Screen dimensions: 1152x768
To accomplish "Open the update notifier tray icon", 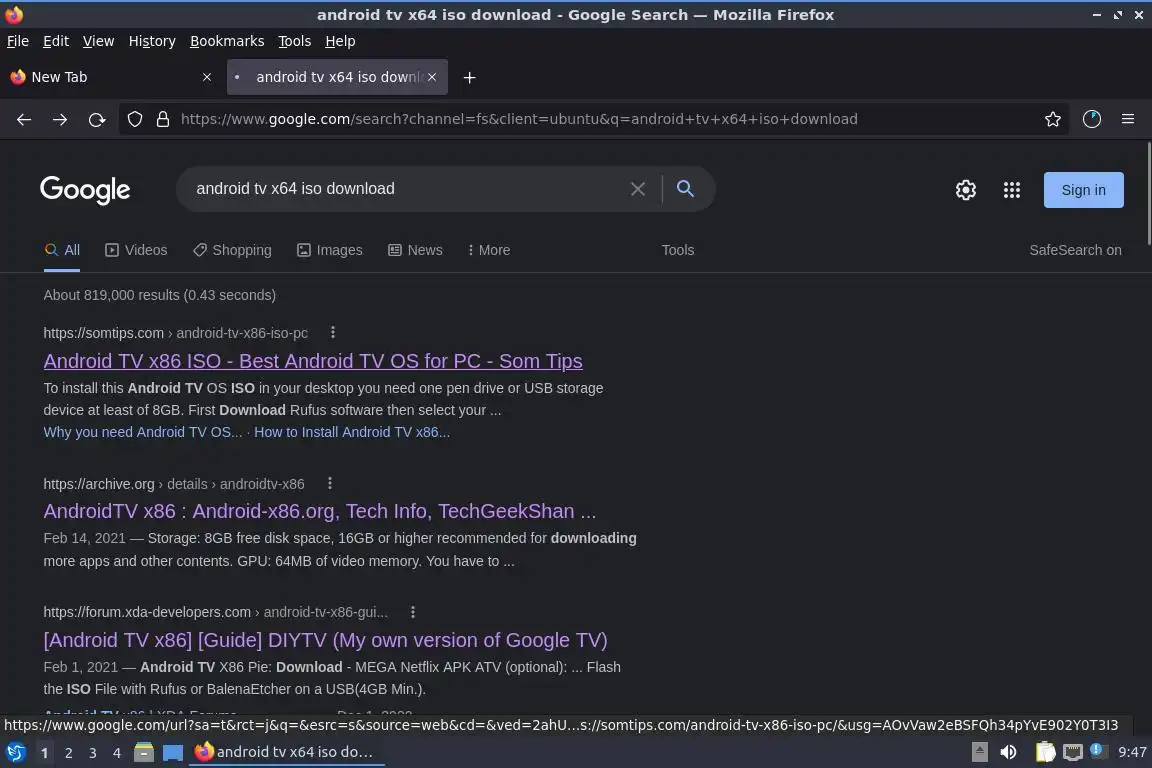I will pyautogui.click(x=1096, y=750).
